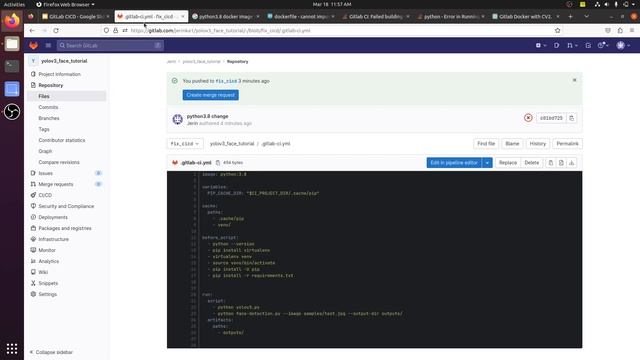Click the Security and Compliance shield icon

tap(33, 206)
